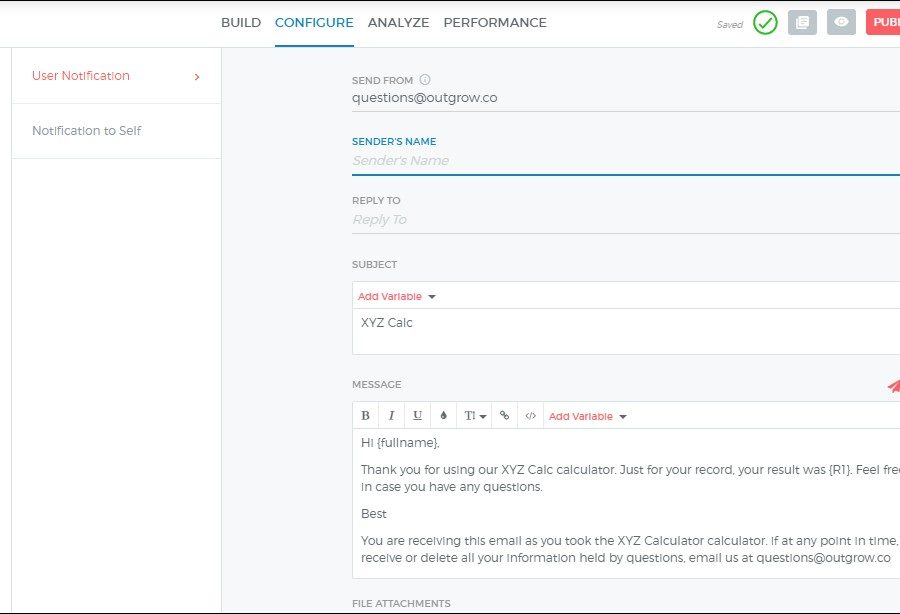Open the font size dropdown
Image resolution: width=900 pixels, height=614 pixels.
475,416
